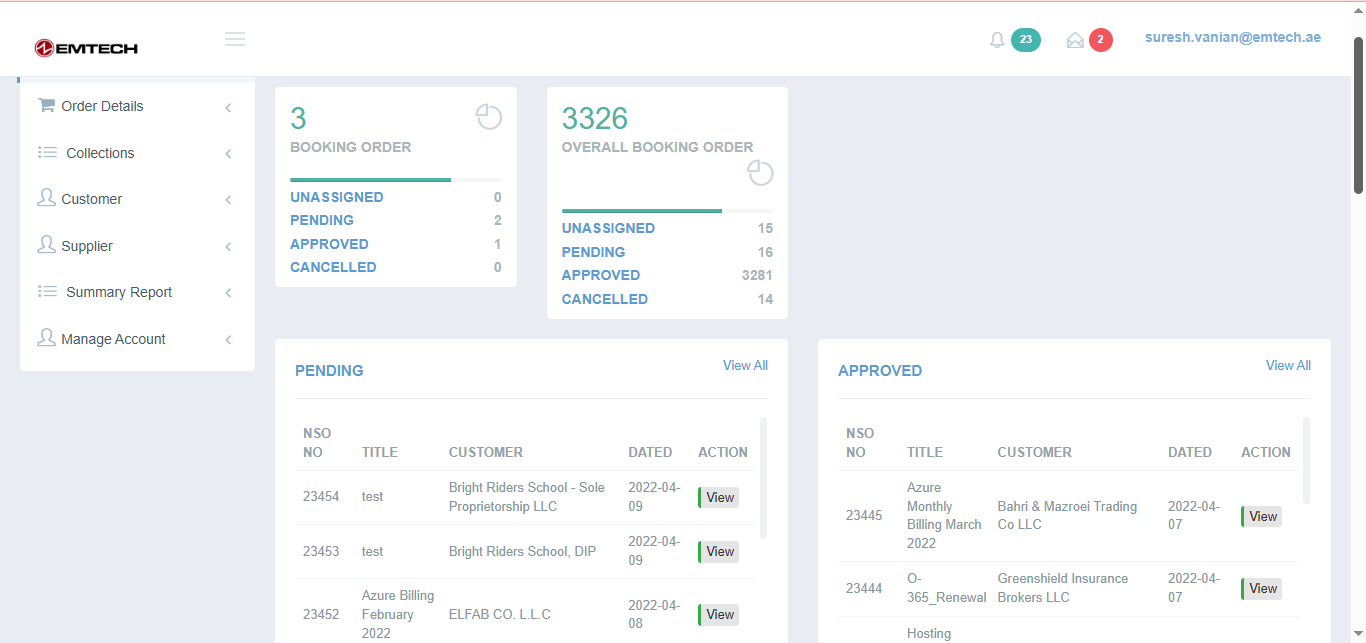This screenshot has width=1366, height=643.
Task: Expand the Summary Report chevron
Action: [x=228, y=293]
